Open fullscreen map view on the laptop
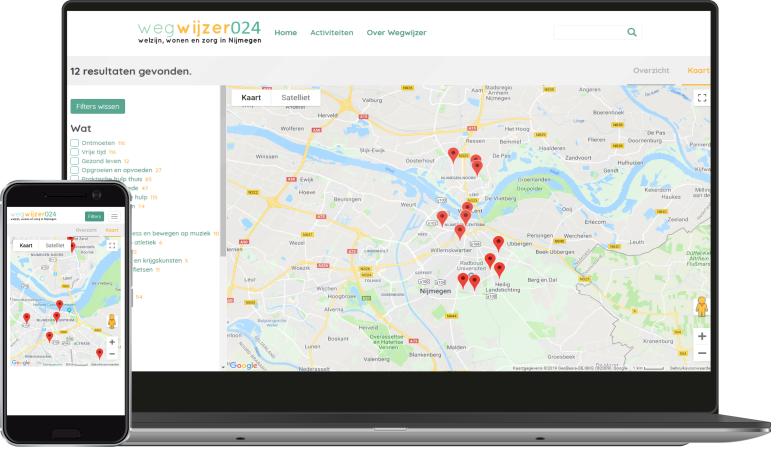Screen dimensions: 771x463 [x=702, y=98]
